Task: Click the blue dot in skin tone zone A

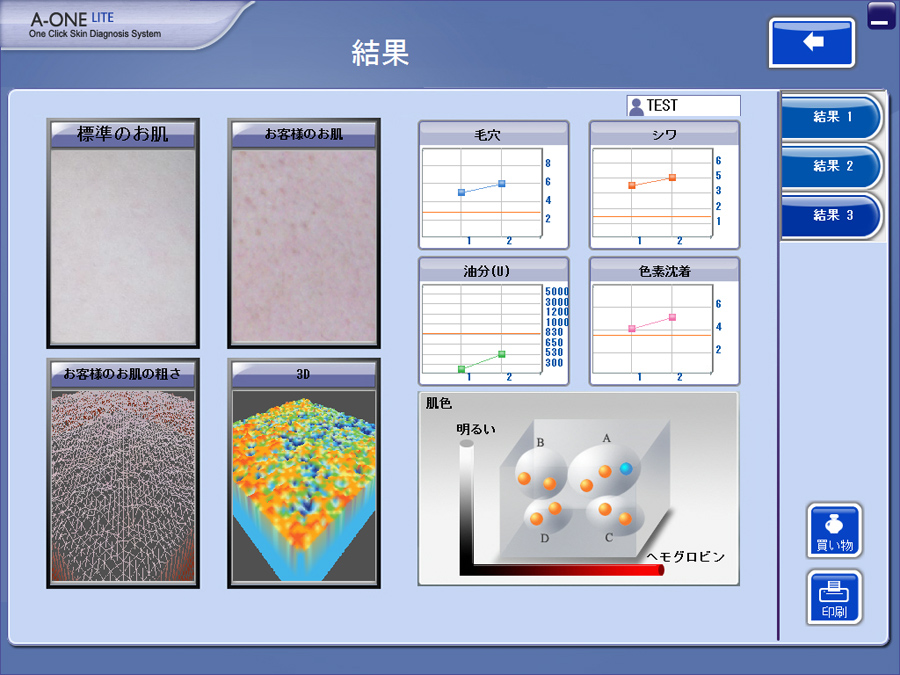Action: coord(626,468)
